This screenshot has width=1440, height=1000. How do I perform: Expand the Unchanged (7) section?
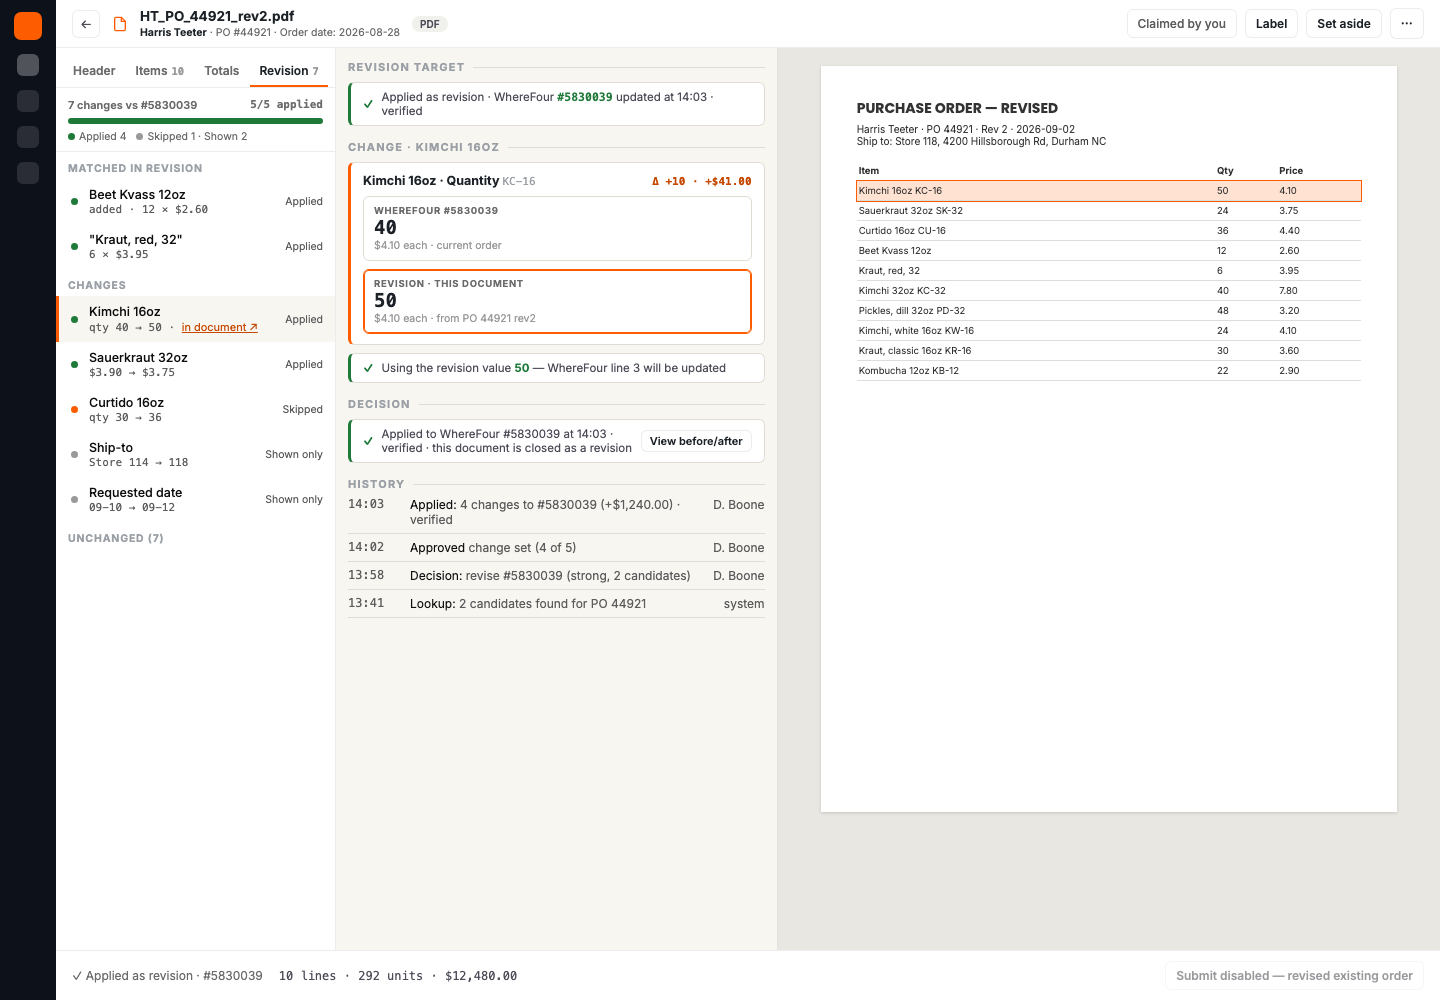tap(116, 538)
